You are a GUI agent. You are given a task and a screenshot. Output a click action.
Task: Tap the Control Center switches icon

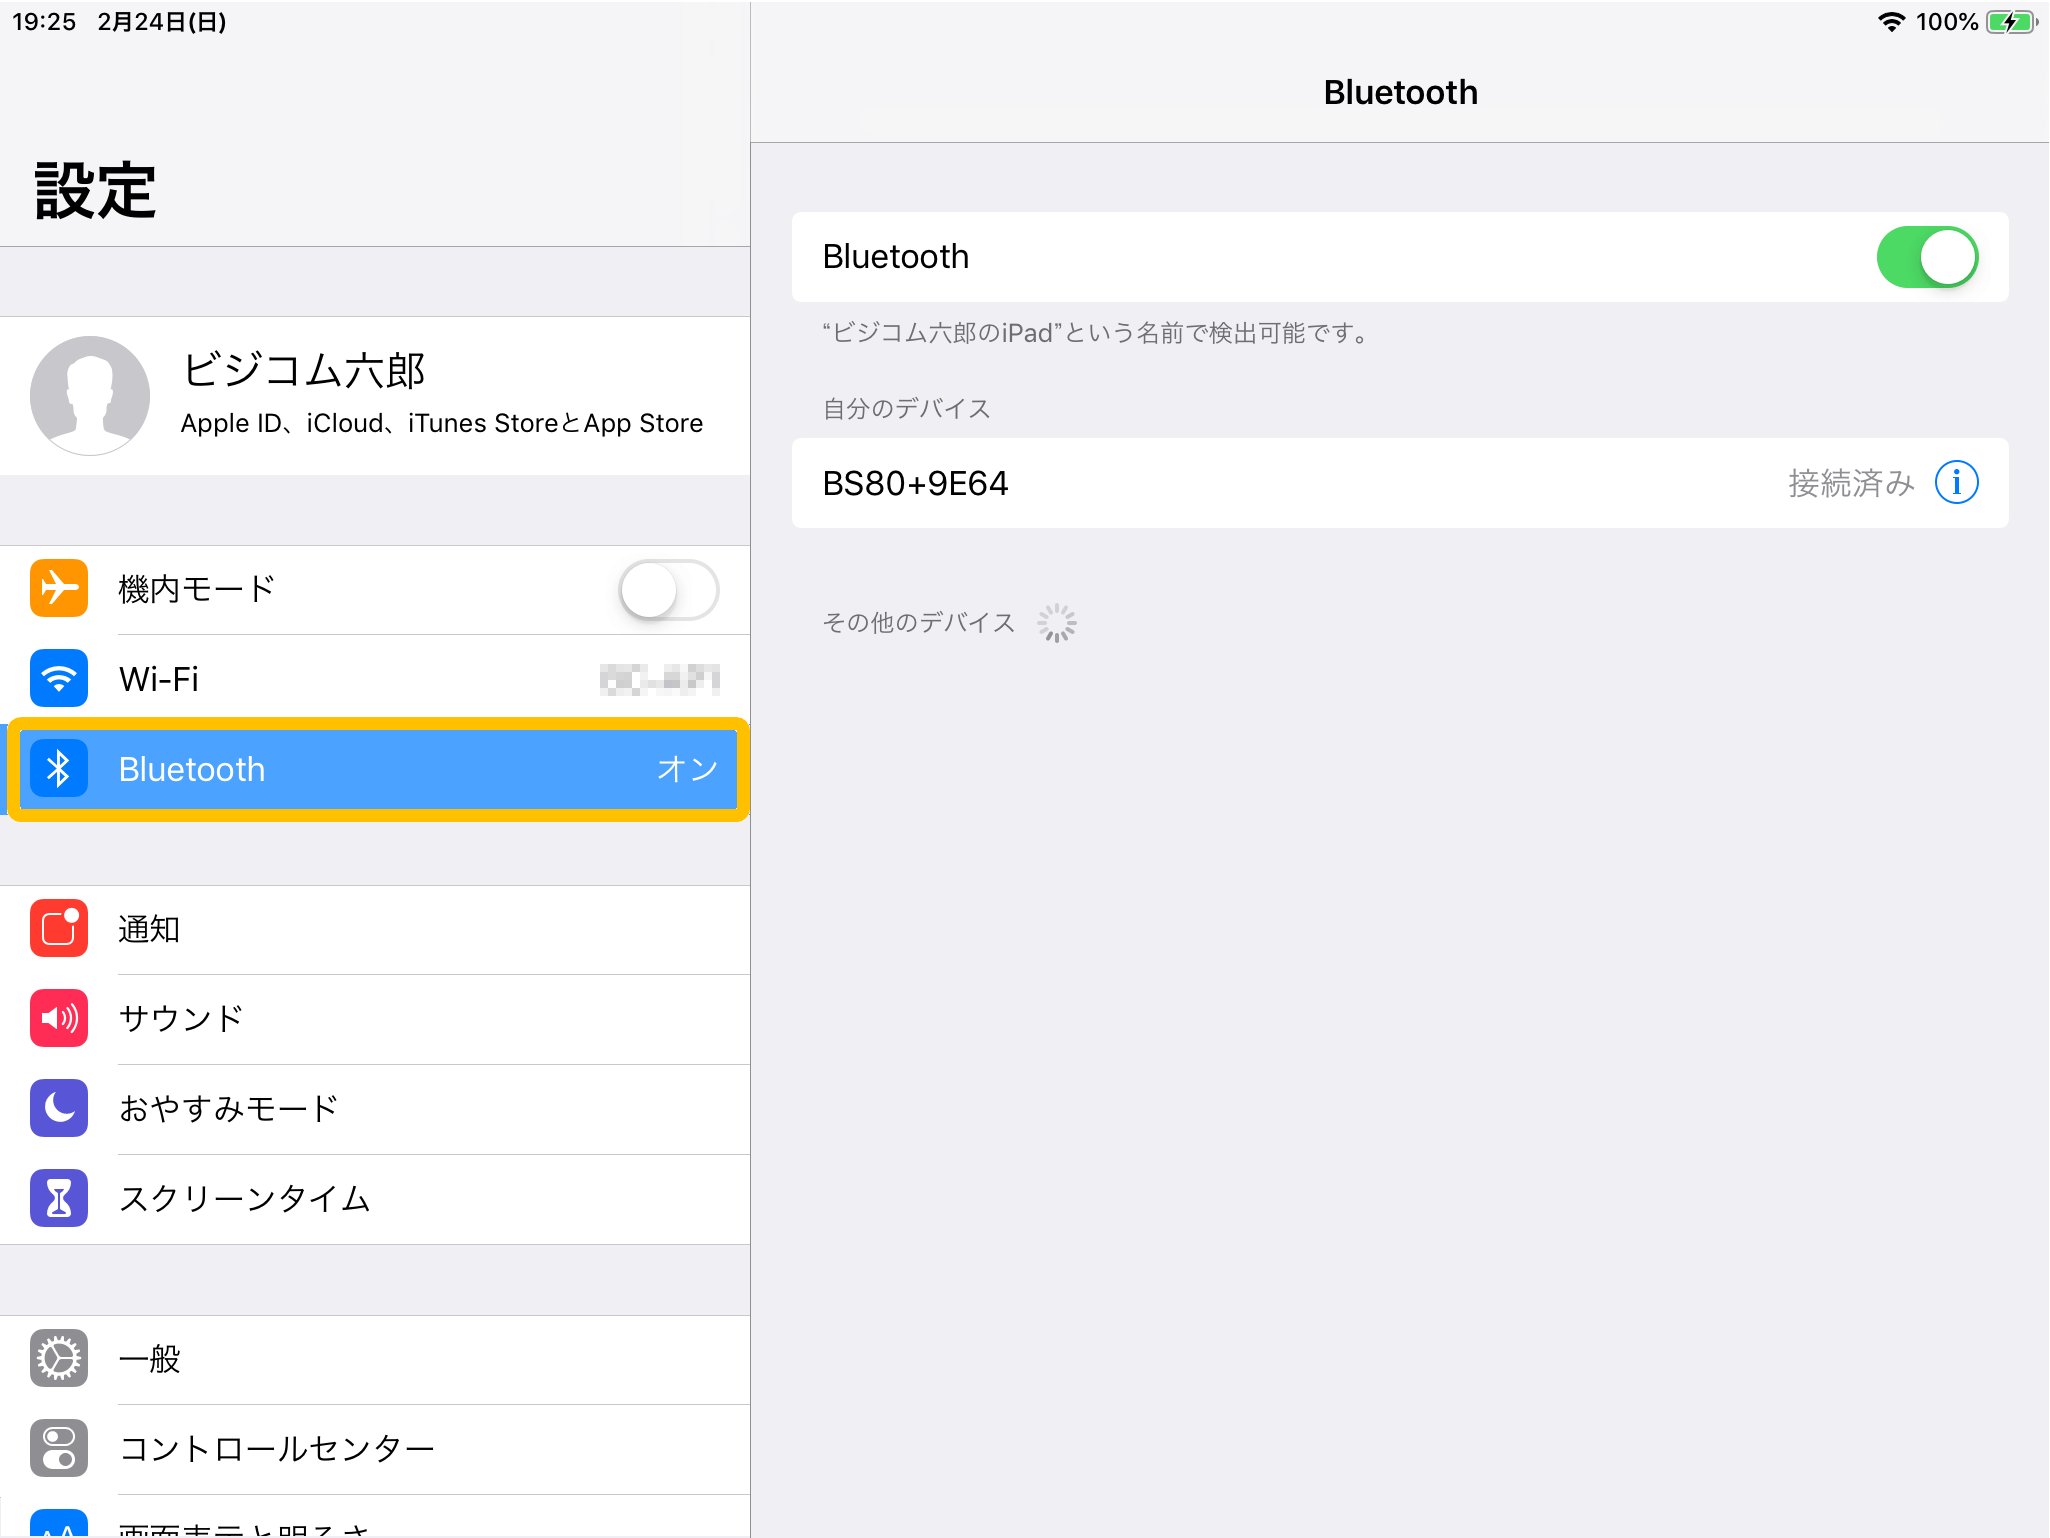click(59, 1448)
